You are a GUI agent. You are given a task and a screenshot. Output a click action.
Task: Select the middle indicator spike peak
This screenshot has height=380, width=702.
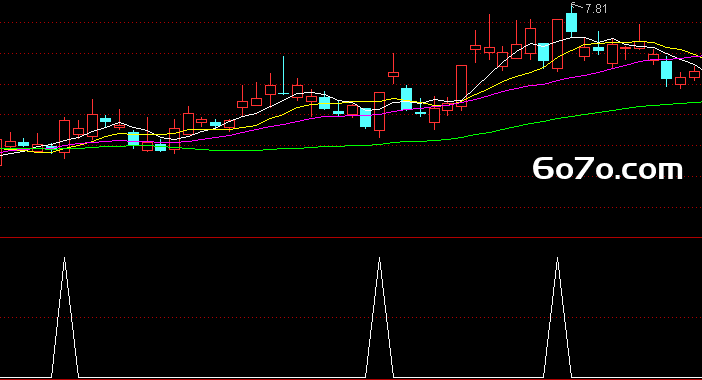point(379,258)
